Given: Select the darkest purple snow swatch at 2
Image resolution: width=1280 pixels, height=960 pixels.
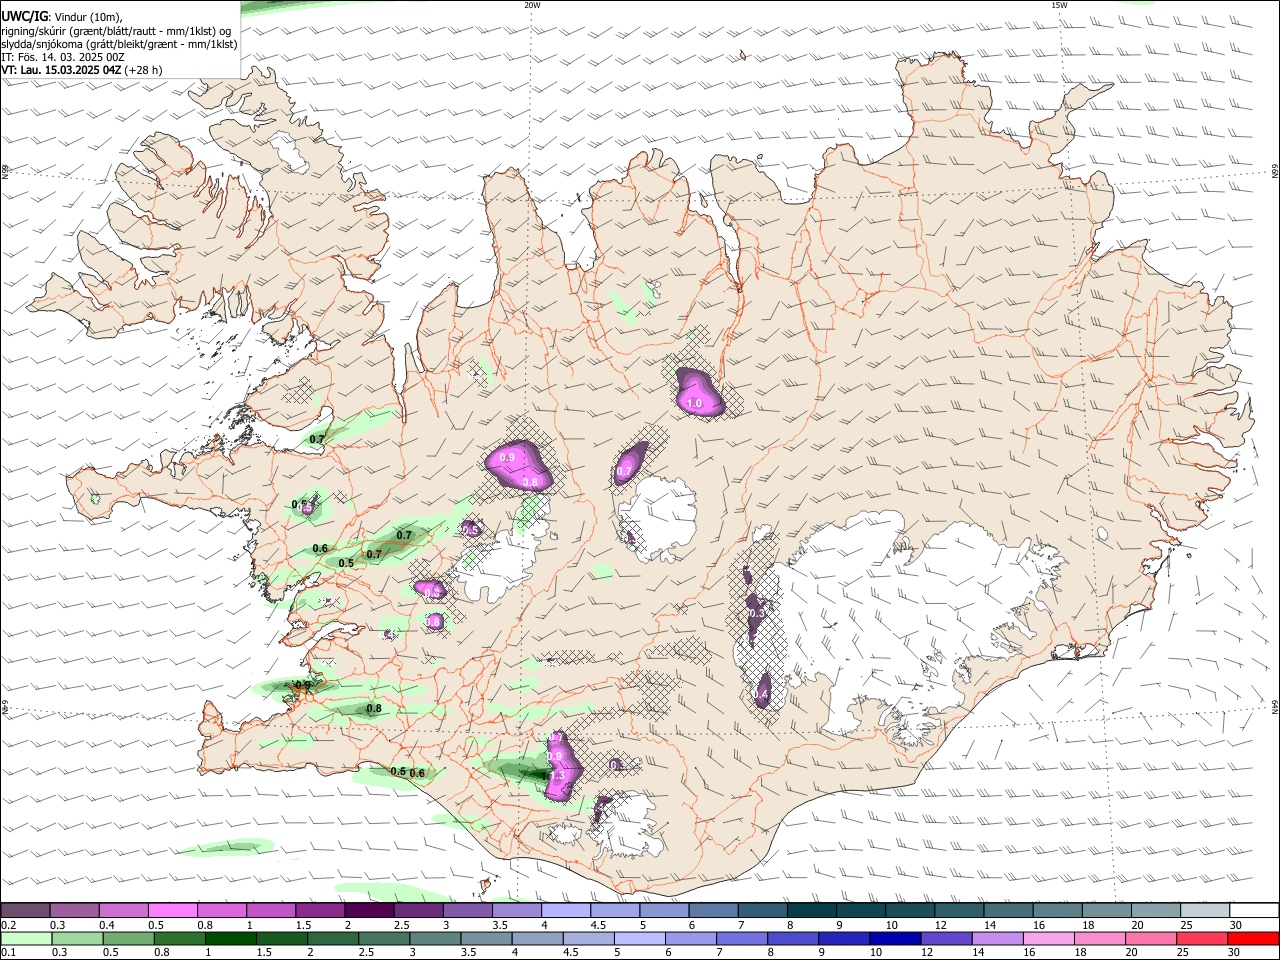Looking at the screenshot, I should click(x=369, y=910).
